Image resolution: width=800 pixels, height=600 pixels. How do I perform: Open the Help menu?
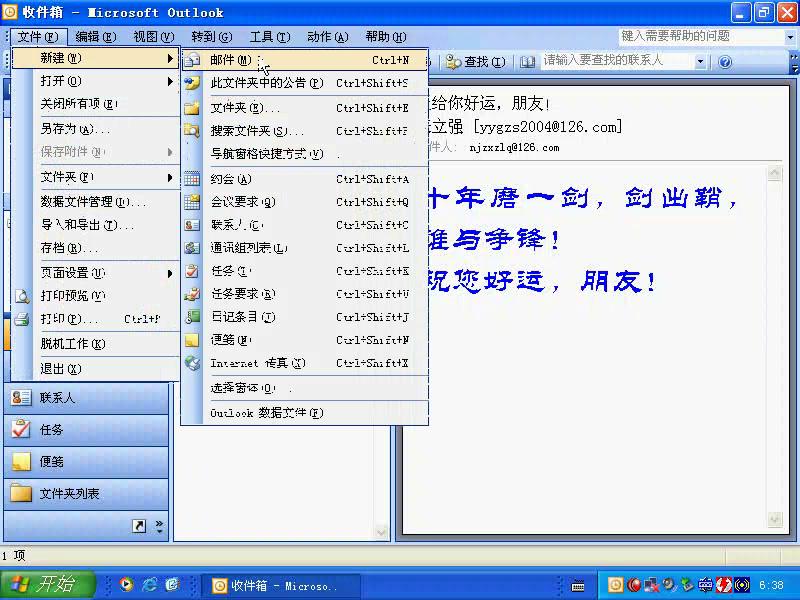coord(386,37)
